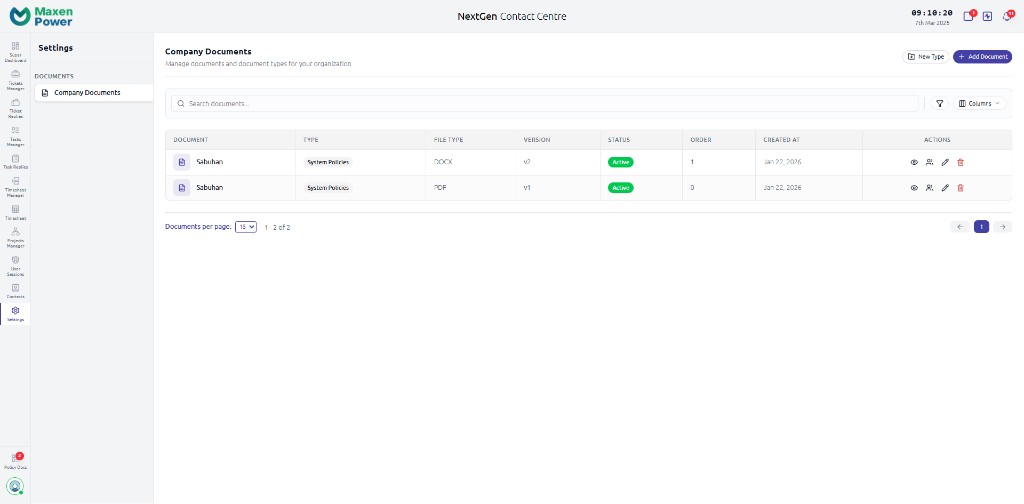The image size is (1024, 504).
Task: Open Policy Docs in the sidebar
Action: (15, 460)
